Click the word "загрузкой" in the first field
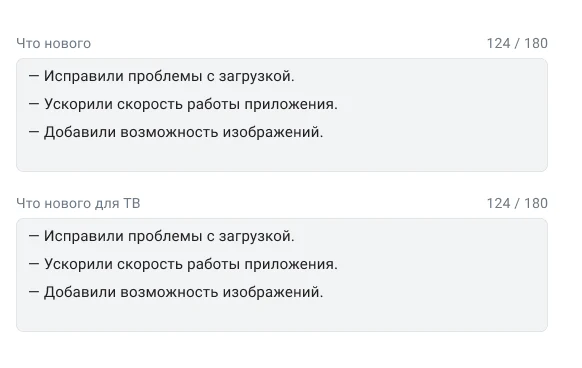 tap(254, 77)
